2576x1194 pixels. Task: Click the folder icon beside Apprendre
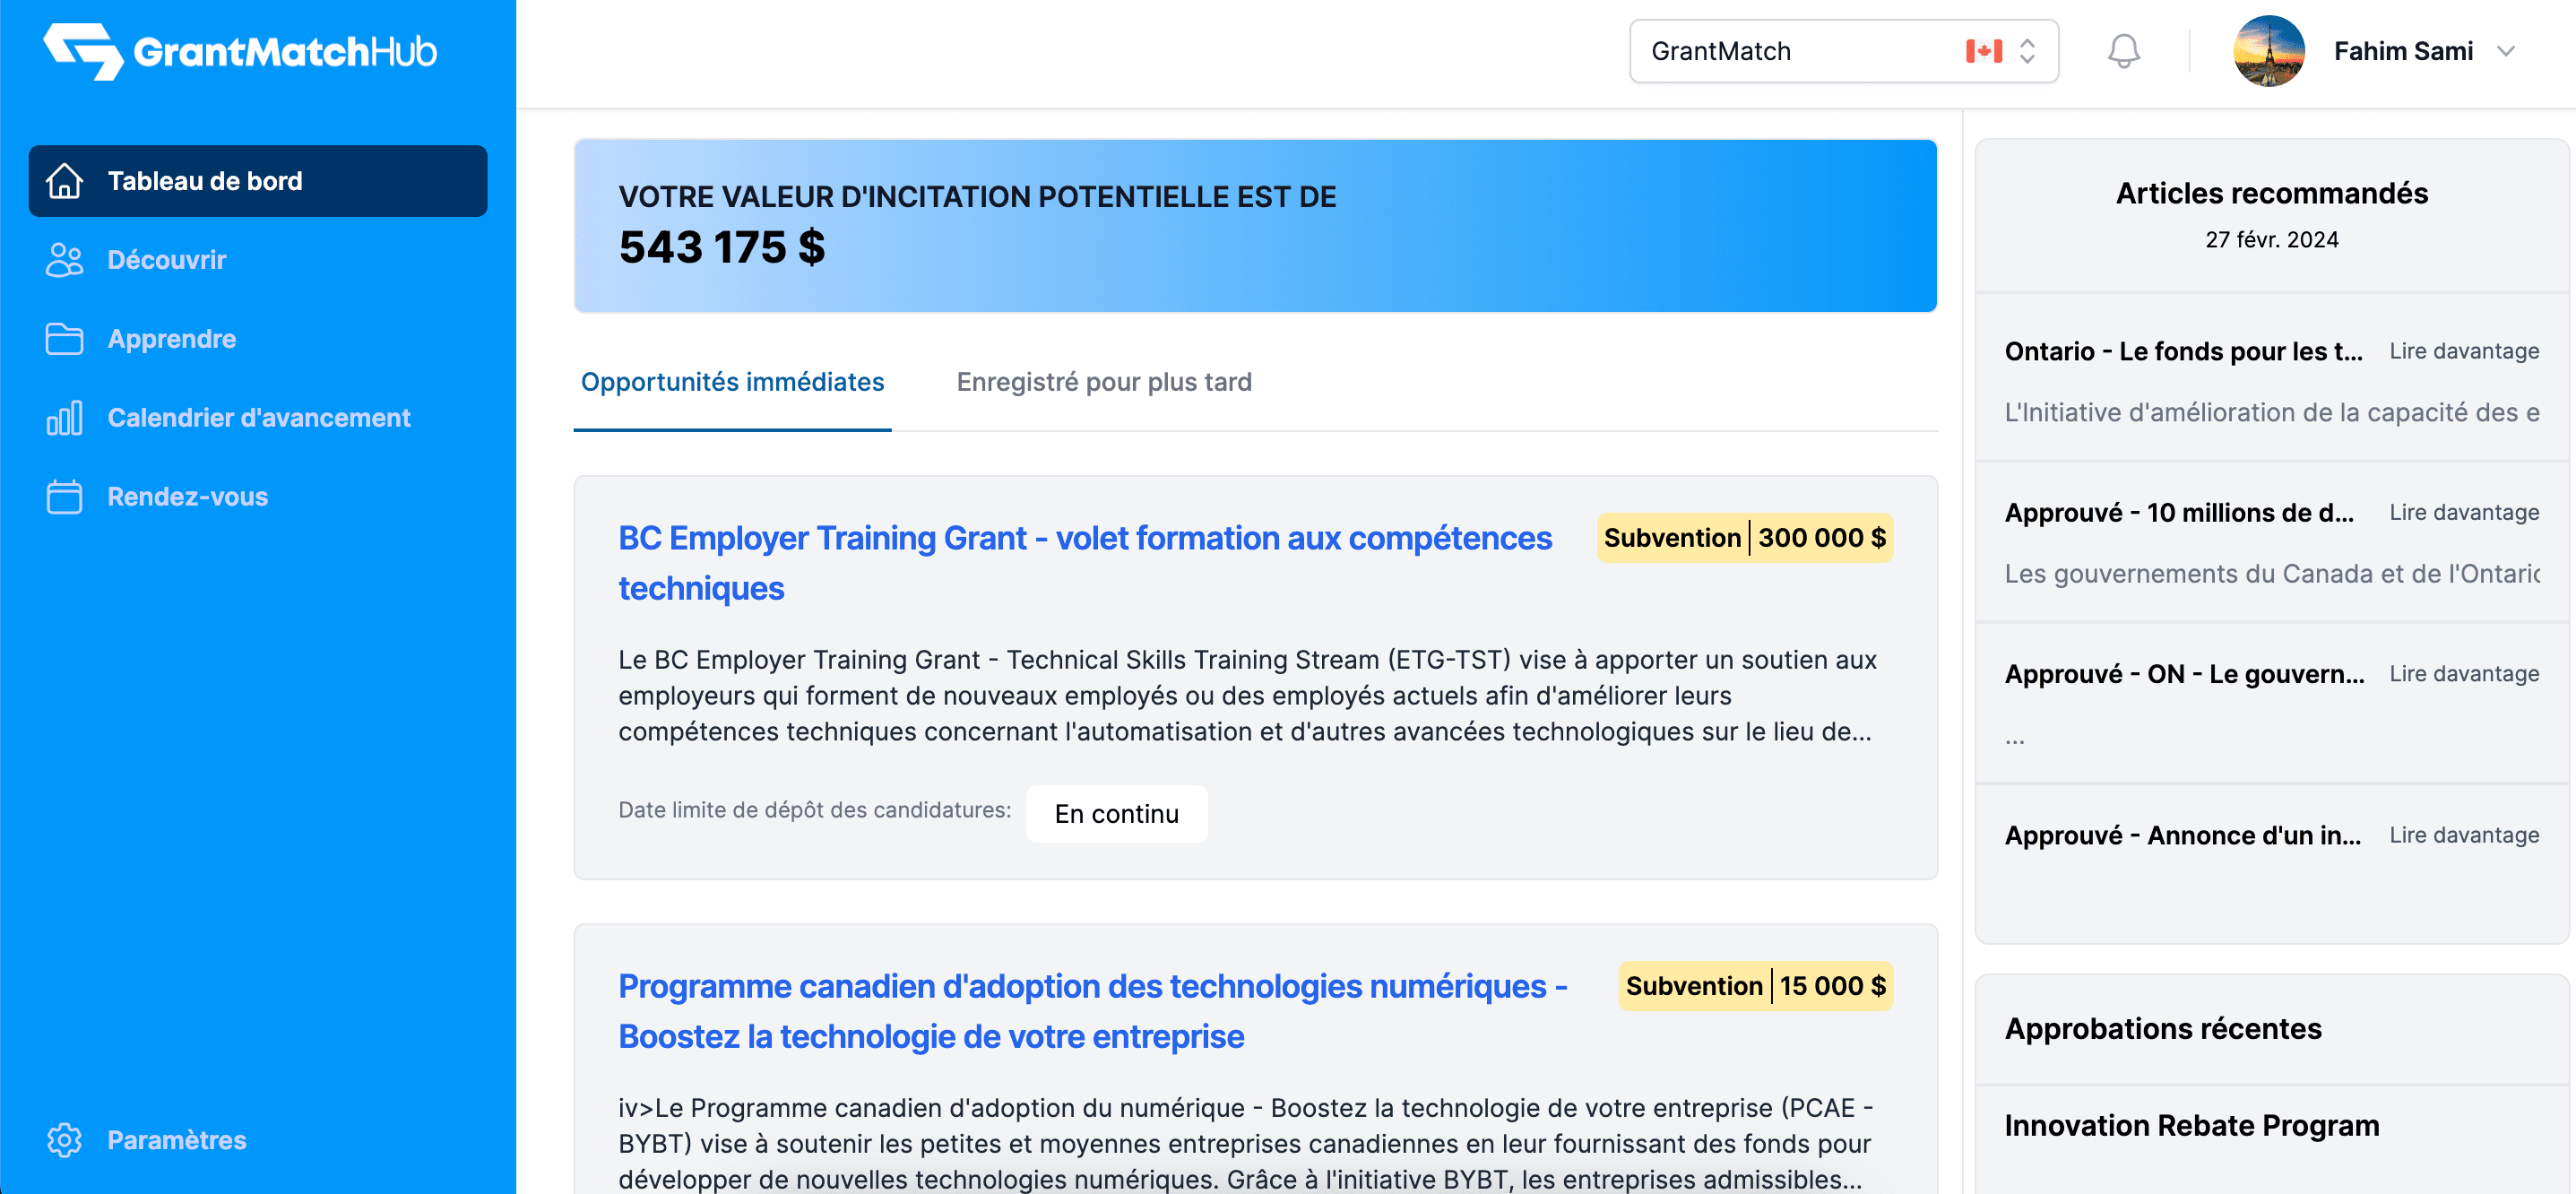click(64, 339)
